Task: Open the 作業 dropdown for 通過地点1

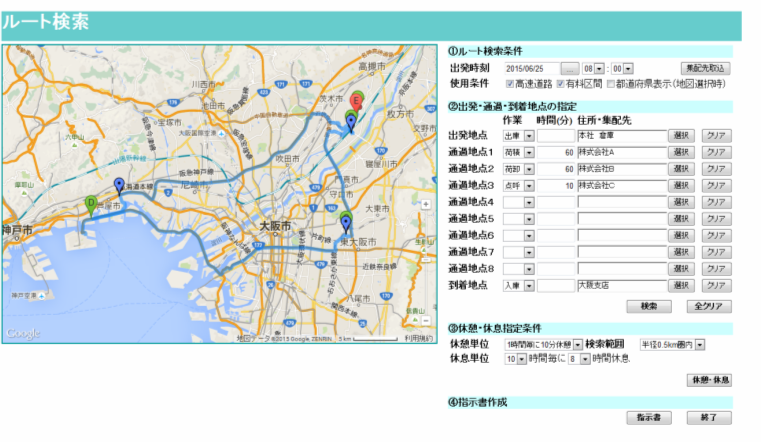Action: 519,152
